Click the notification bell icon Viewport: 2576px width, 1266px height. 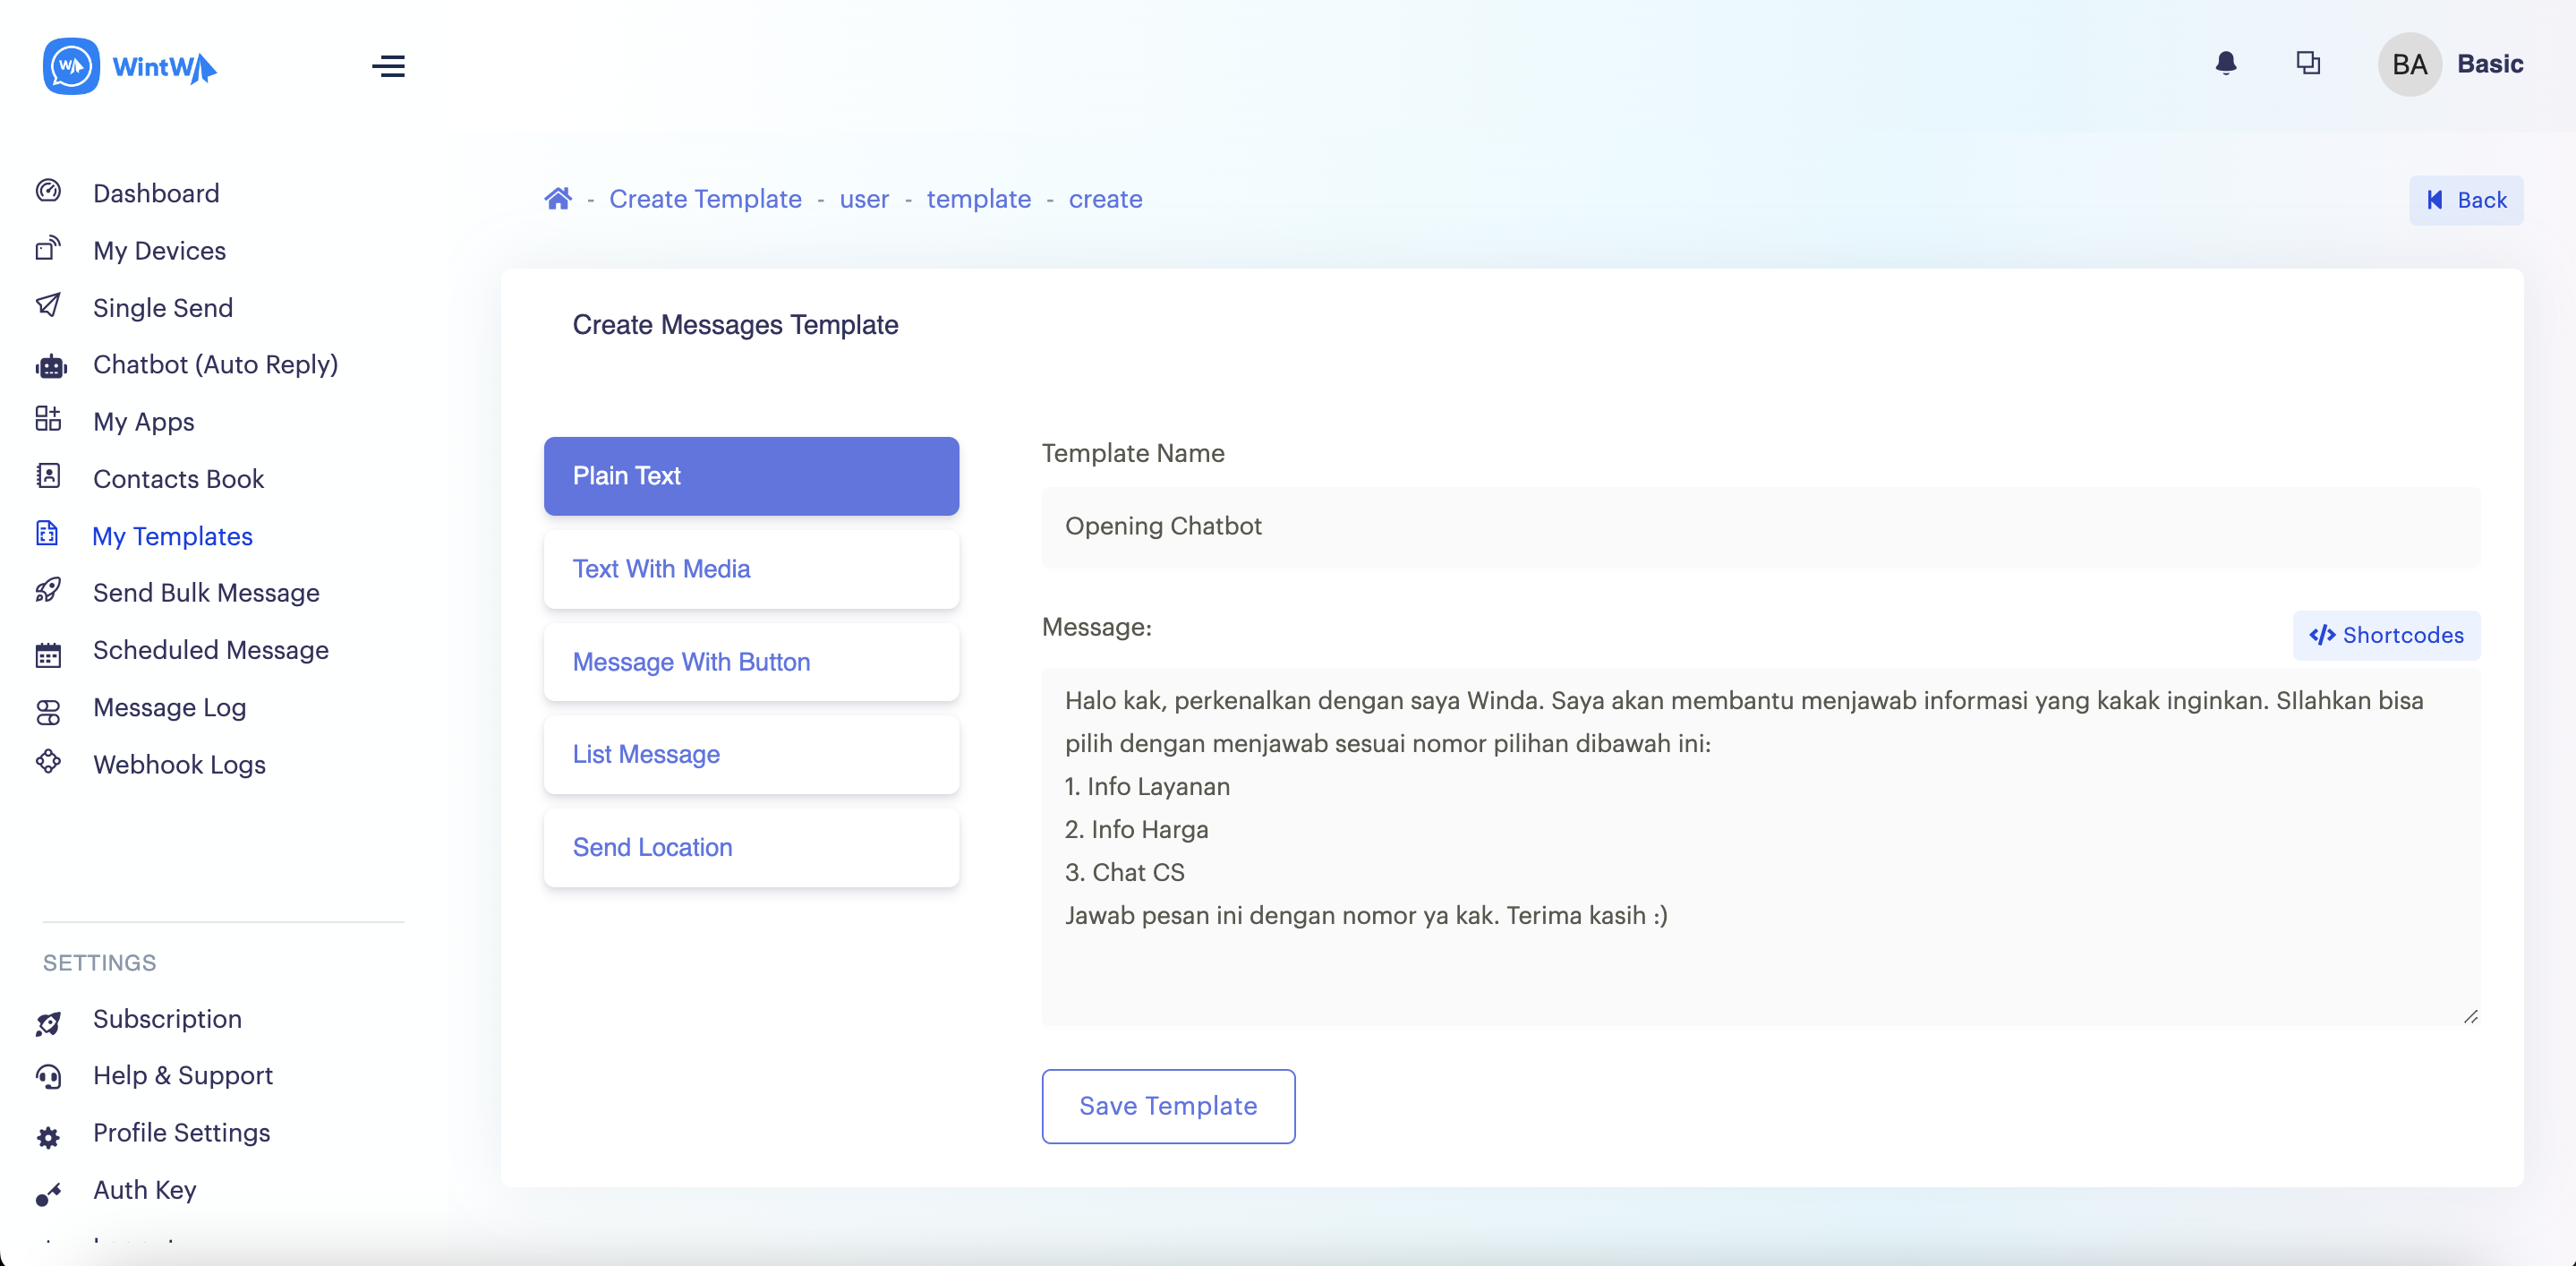tap(2225, 64)
